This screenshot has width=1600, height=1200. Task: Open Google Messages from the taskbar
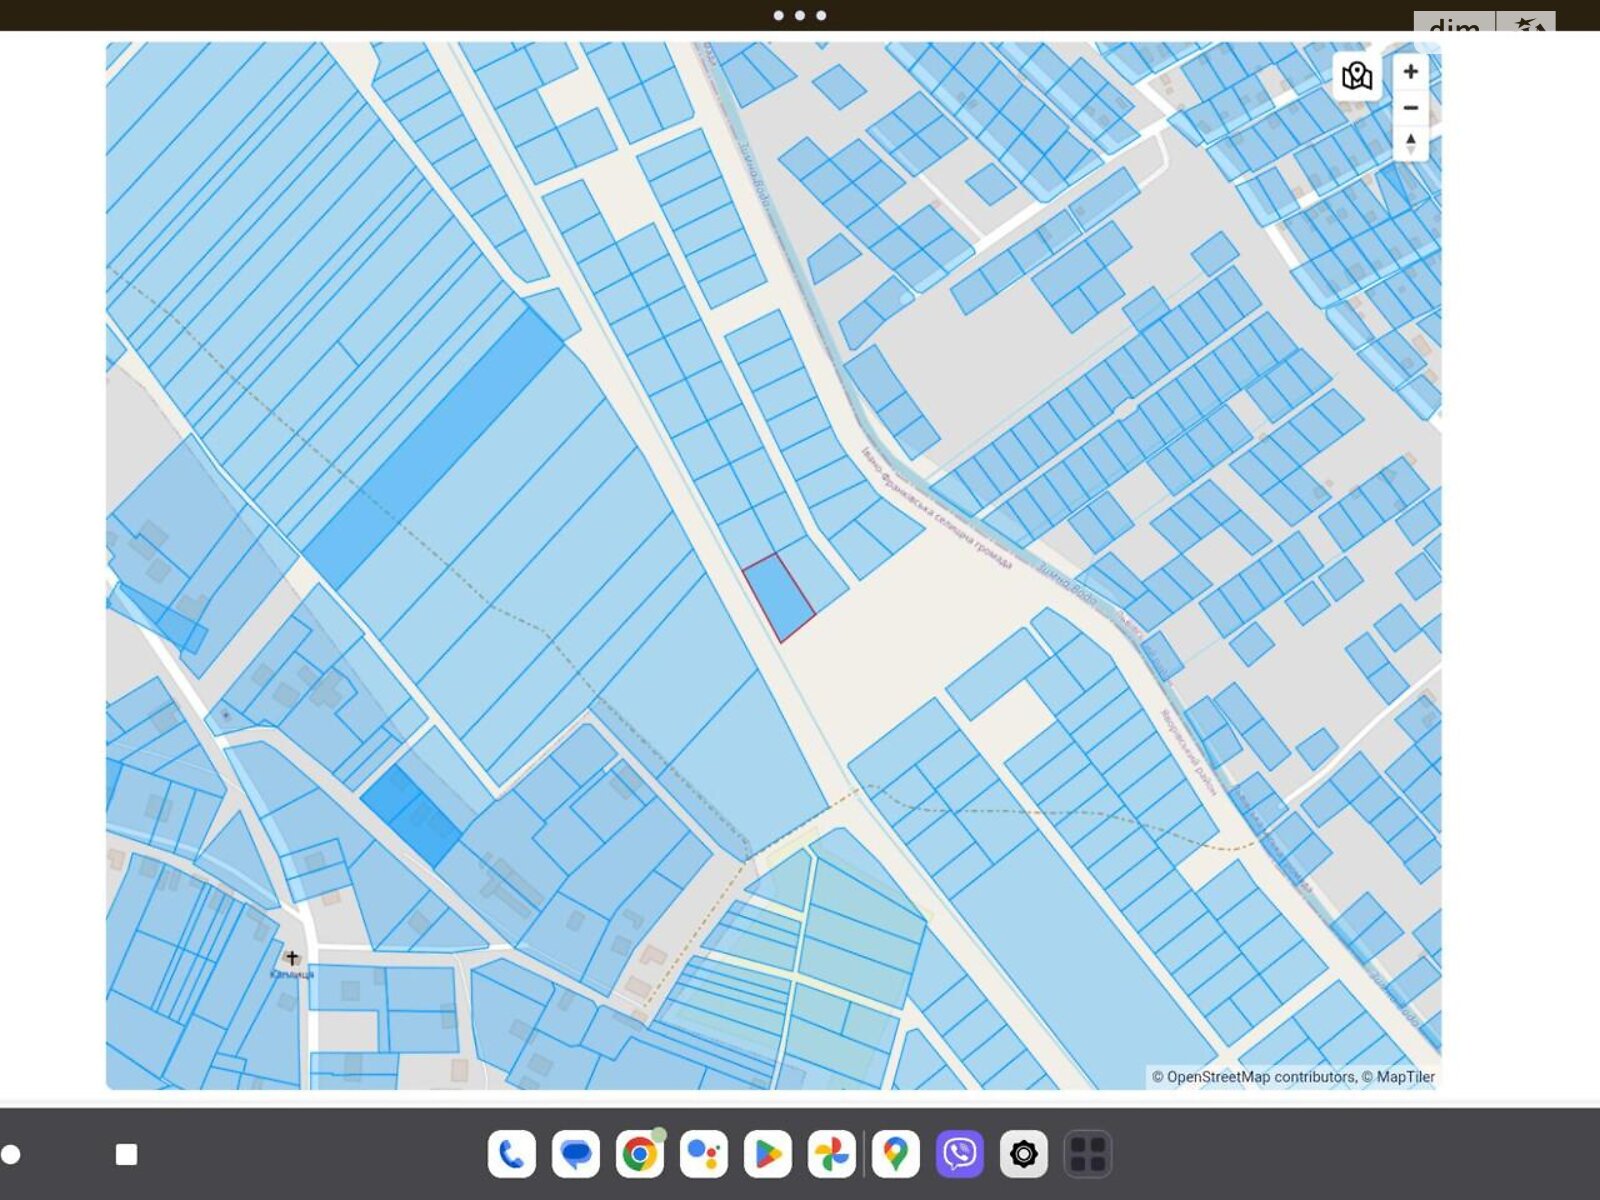point(575,1154)
